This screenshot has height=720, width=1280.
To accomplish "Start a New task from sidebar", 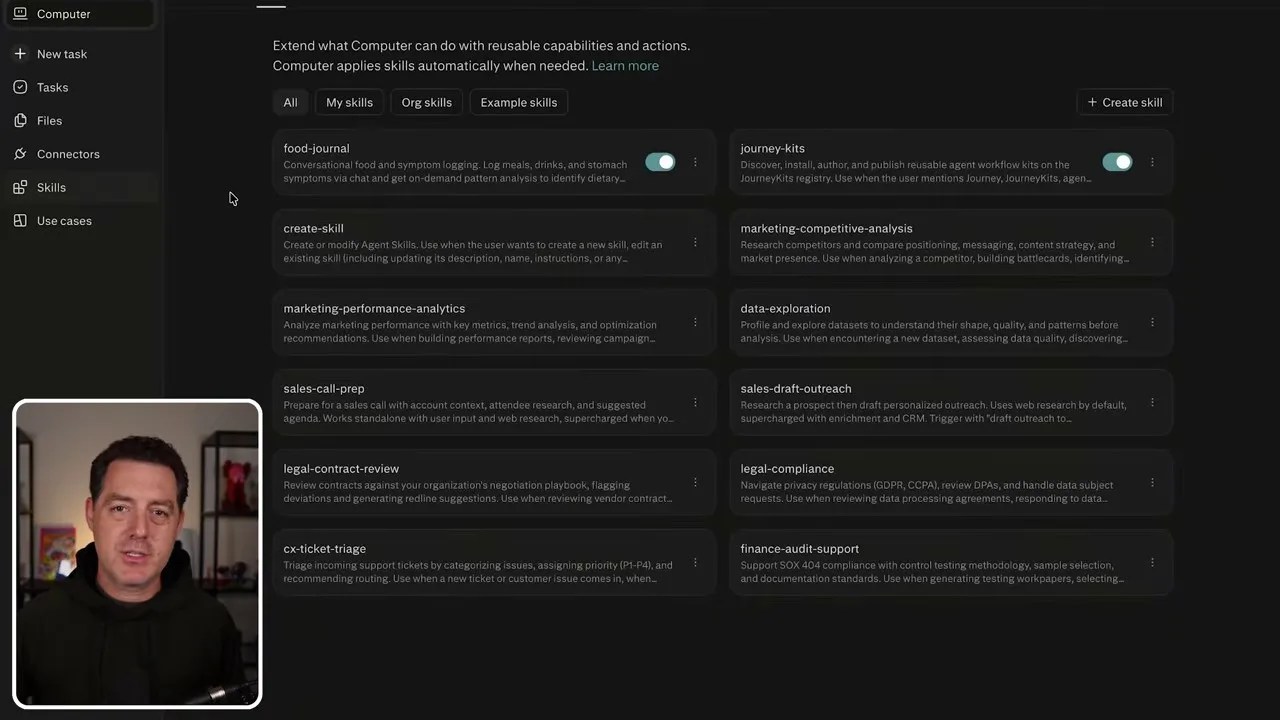I will click(62, 54).
